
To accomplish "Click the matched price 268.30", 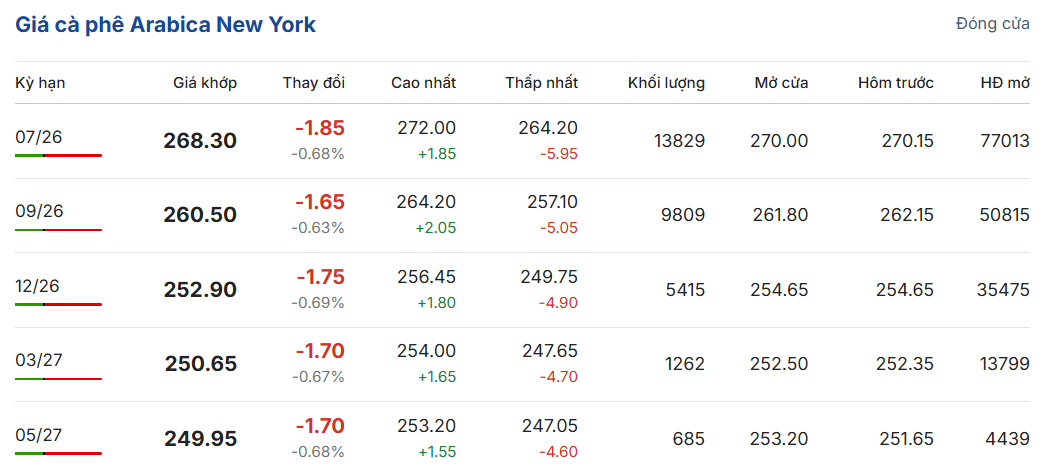I will point(200,141).
